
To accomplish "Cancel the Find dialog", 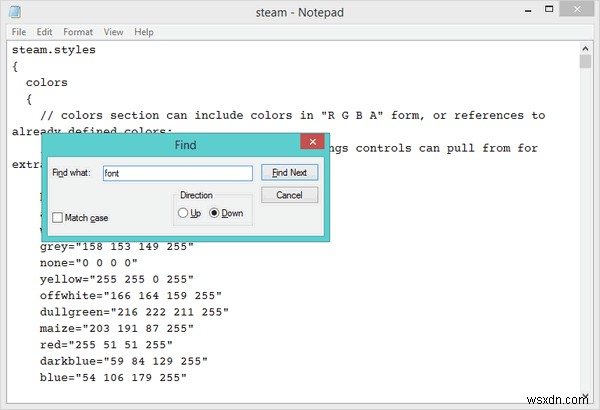I will pyautogui.click(x=289, y=195).
